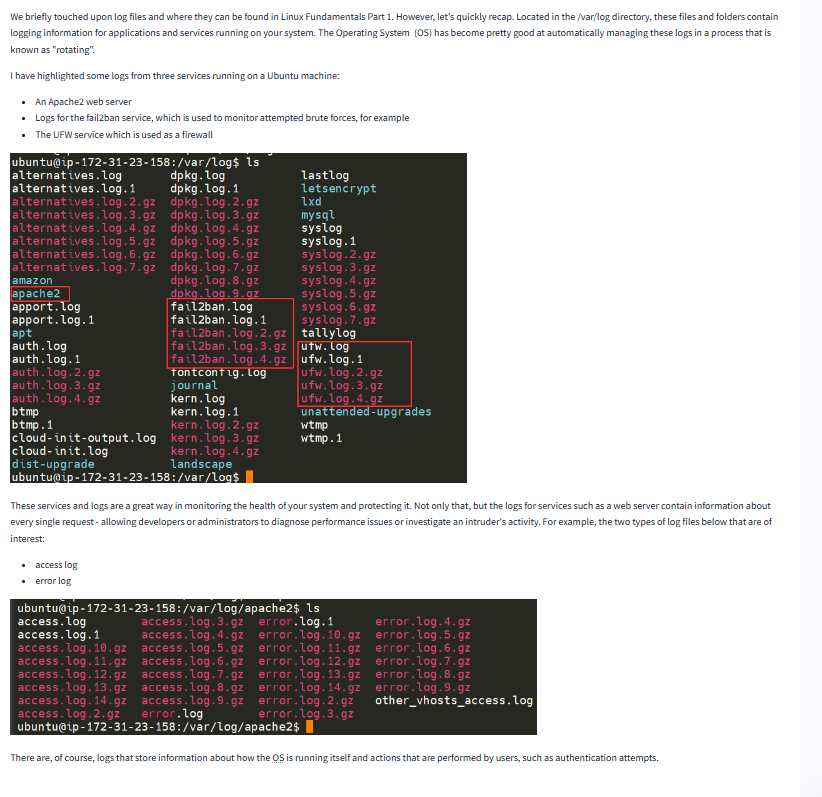Screen dimensions: 822x797
Task: Click the red-boxed apache2 directory name
Action: coord(36,294)
